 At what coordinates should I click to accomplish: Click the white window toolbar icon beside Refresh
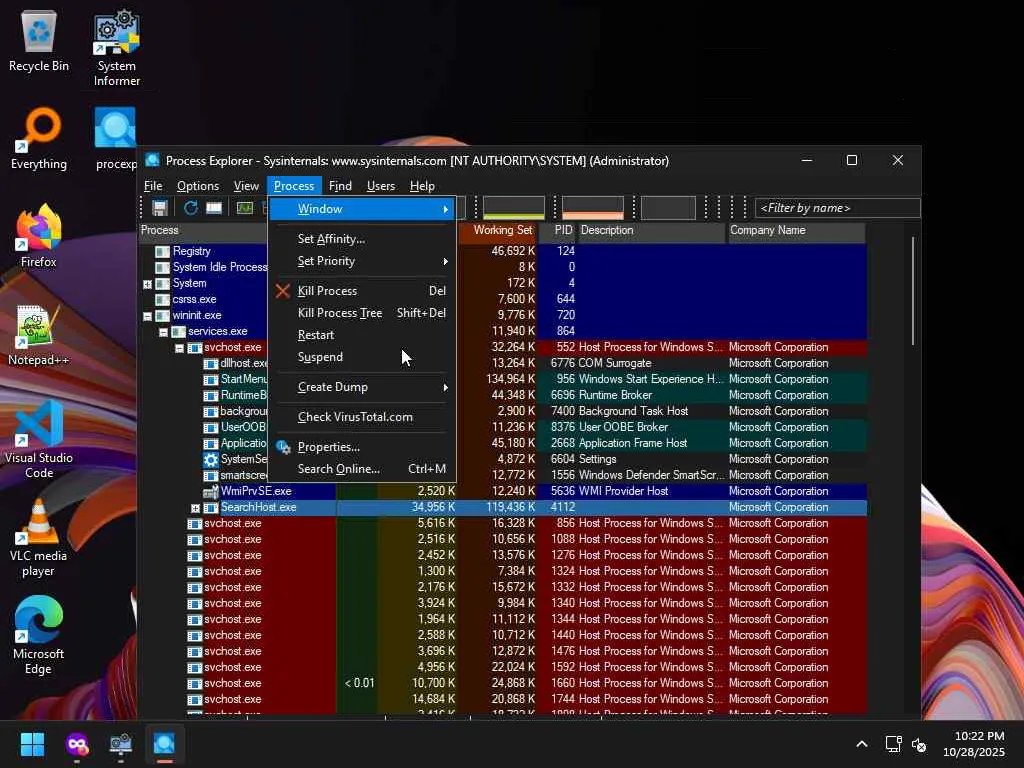point(214,208)
